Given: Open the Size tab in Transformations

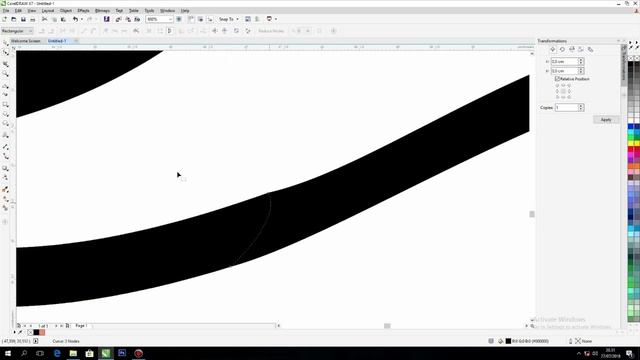Looking at the screenshot, I should tap(581, 49).
